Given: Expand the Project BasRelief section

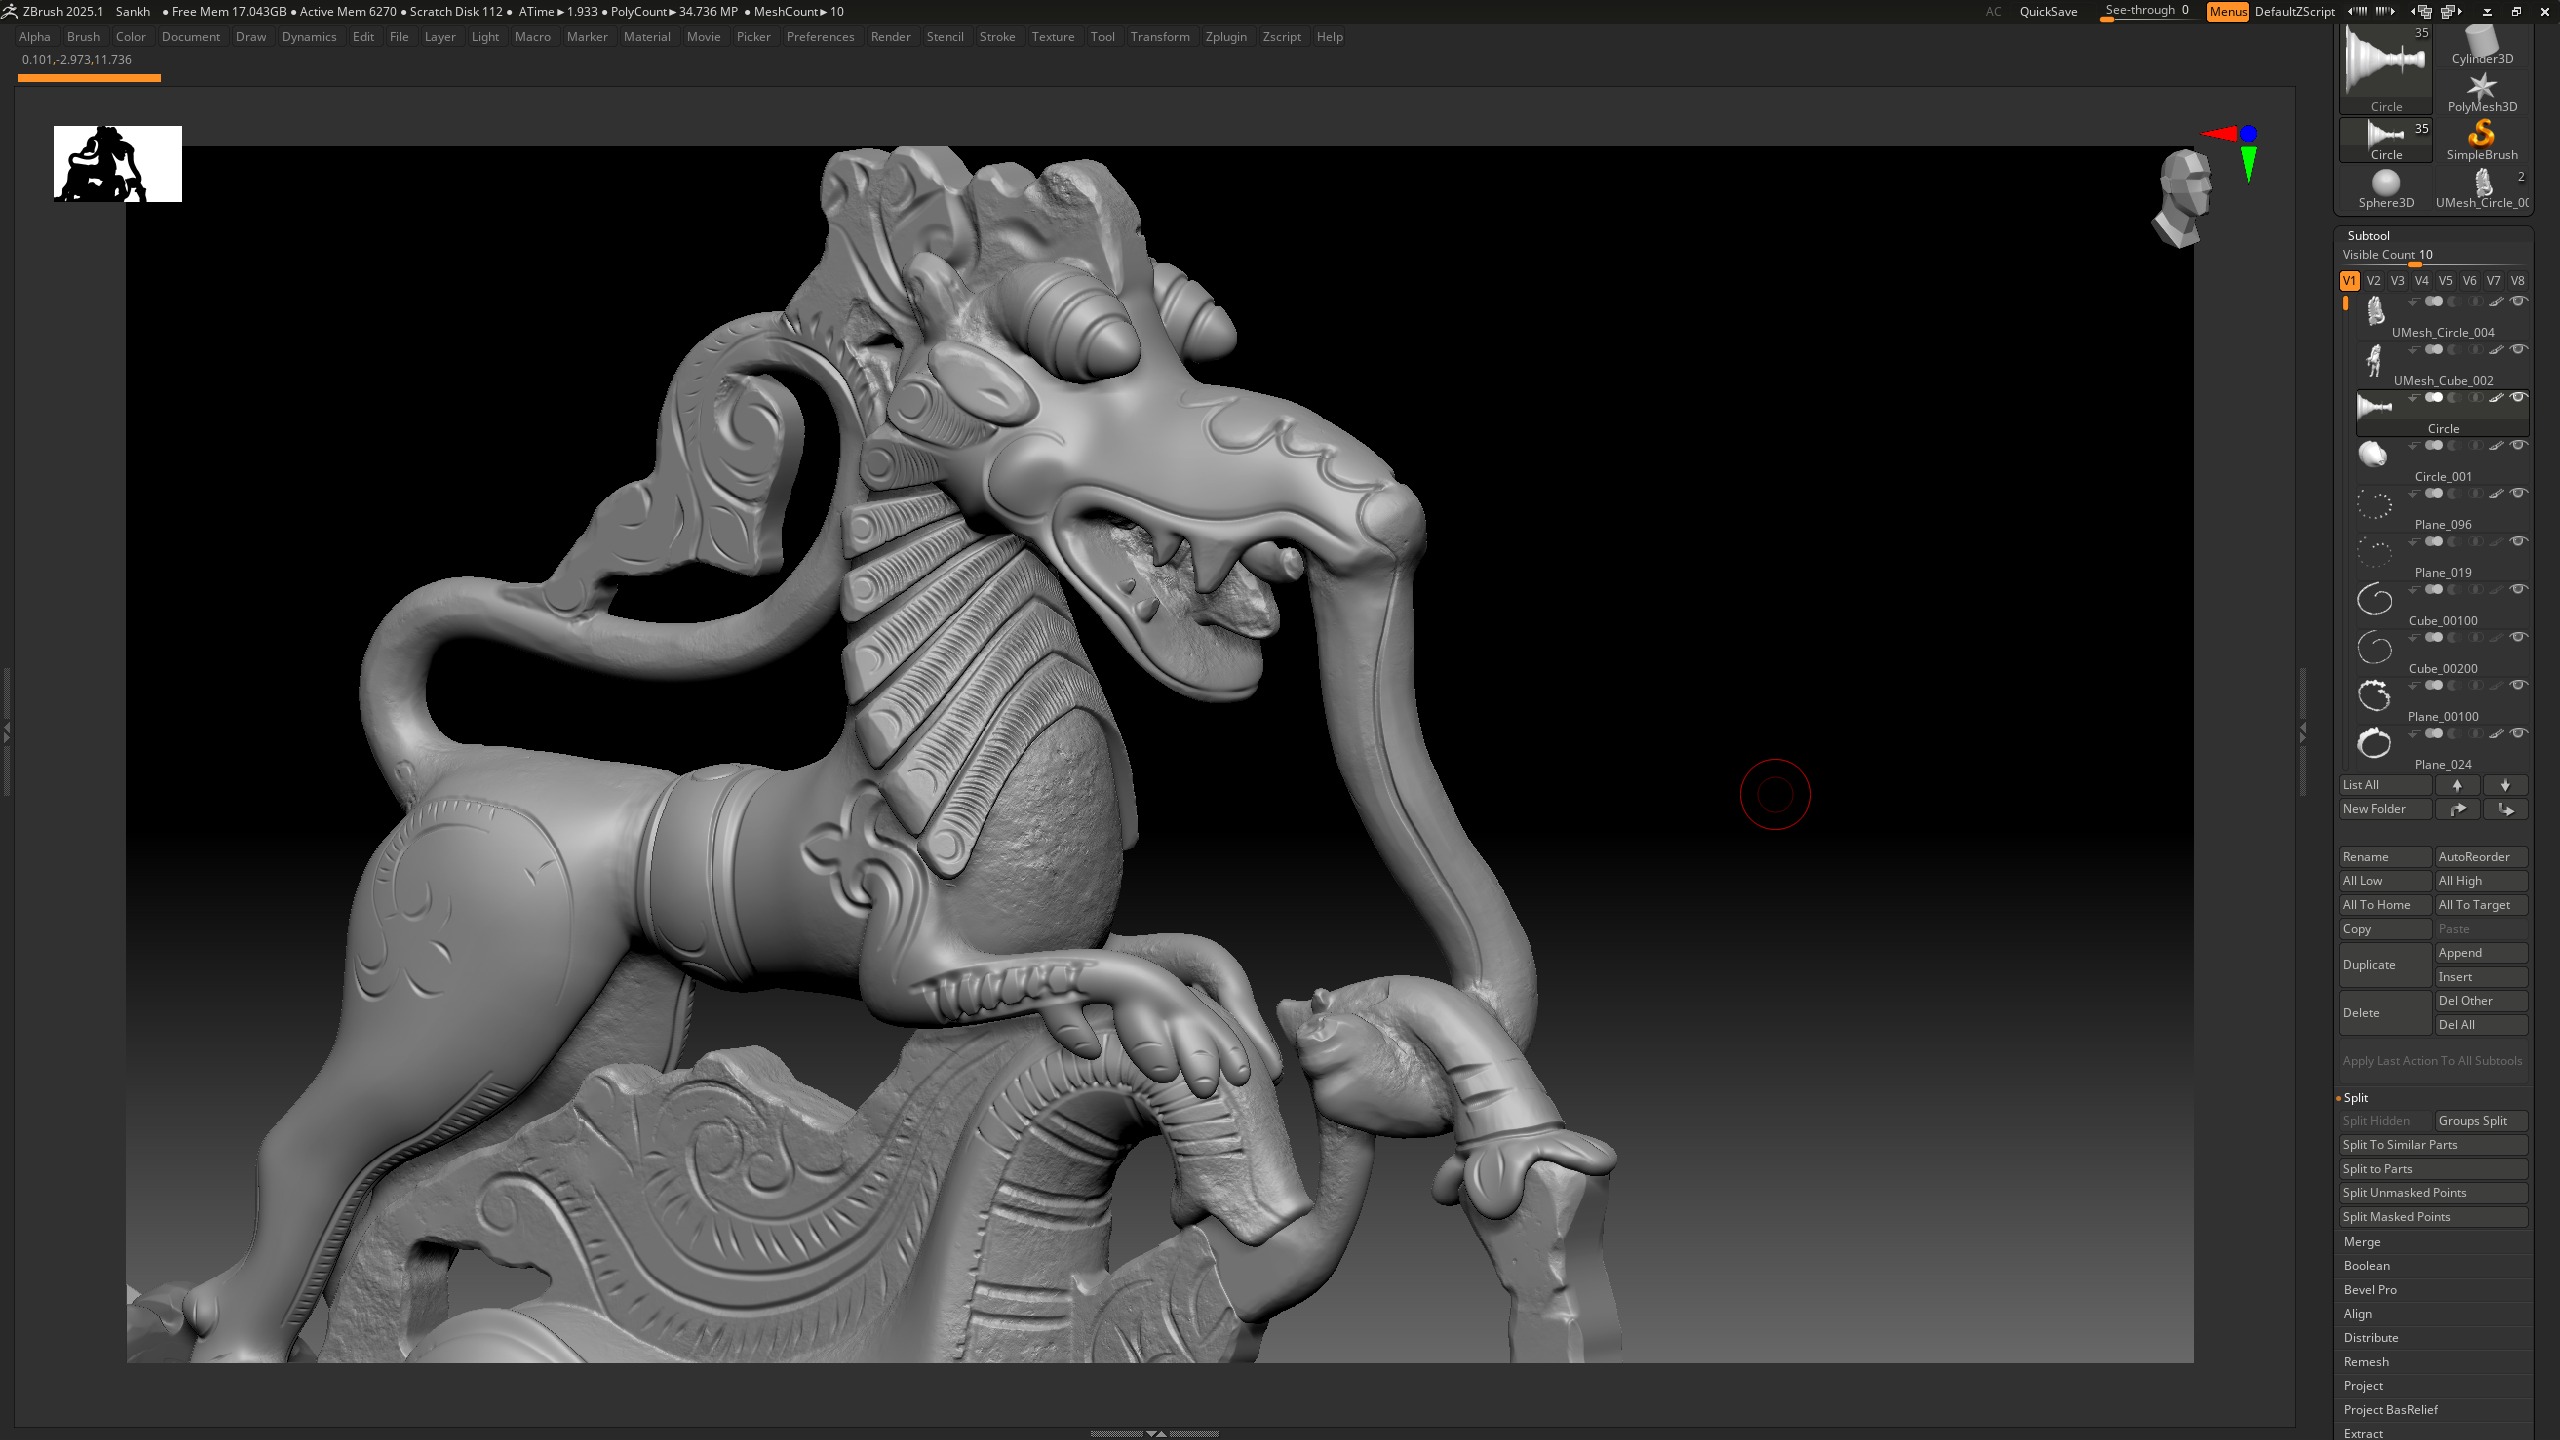Looking at the screenshot, I should click(2390, 1410).
